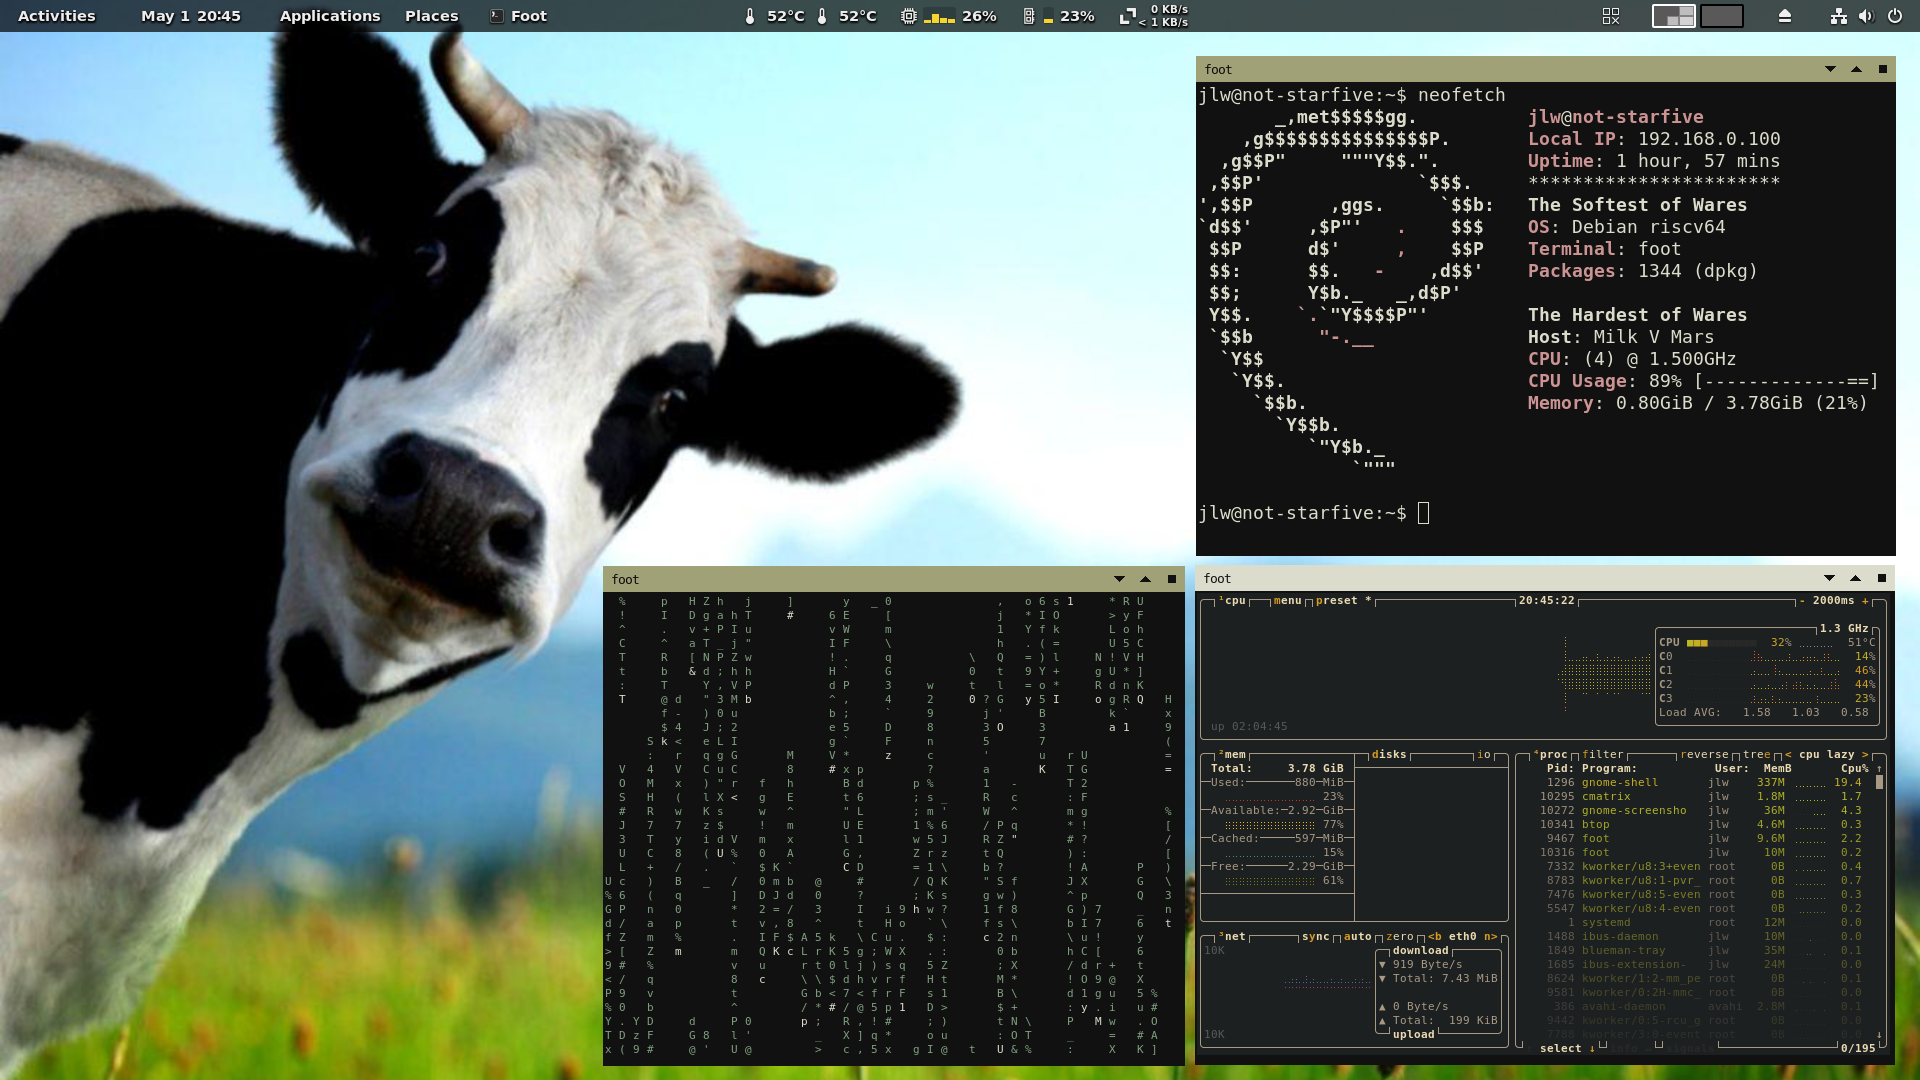The image size is (1920, 1080).
Task: Open the Foot app menu in top bar
Action: [x=518, y=16]
